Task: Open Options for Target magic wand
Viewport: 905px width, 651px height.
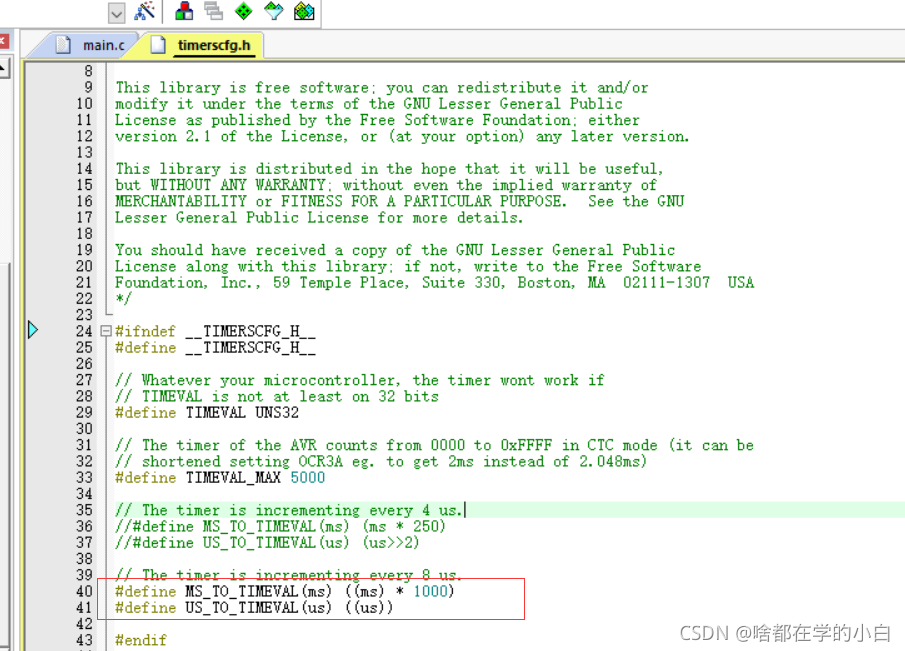Action: pyautogui.click(x=145, y=11)
